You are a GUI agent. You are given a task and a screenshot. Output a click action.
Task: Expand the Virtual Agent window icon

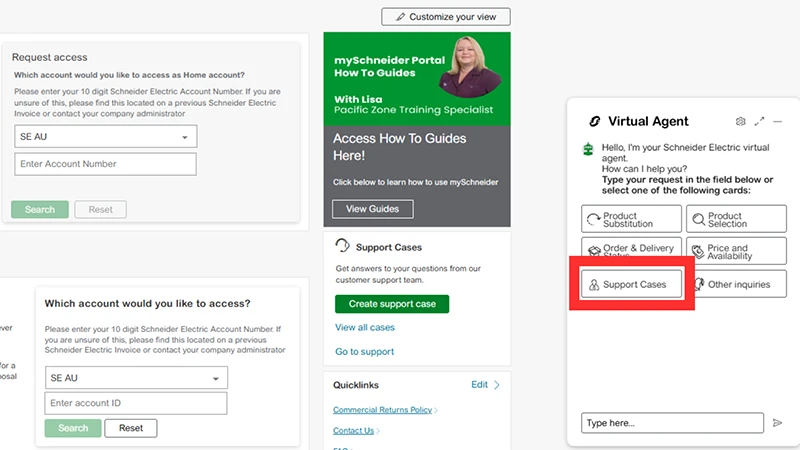click(759, 121)
